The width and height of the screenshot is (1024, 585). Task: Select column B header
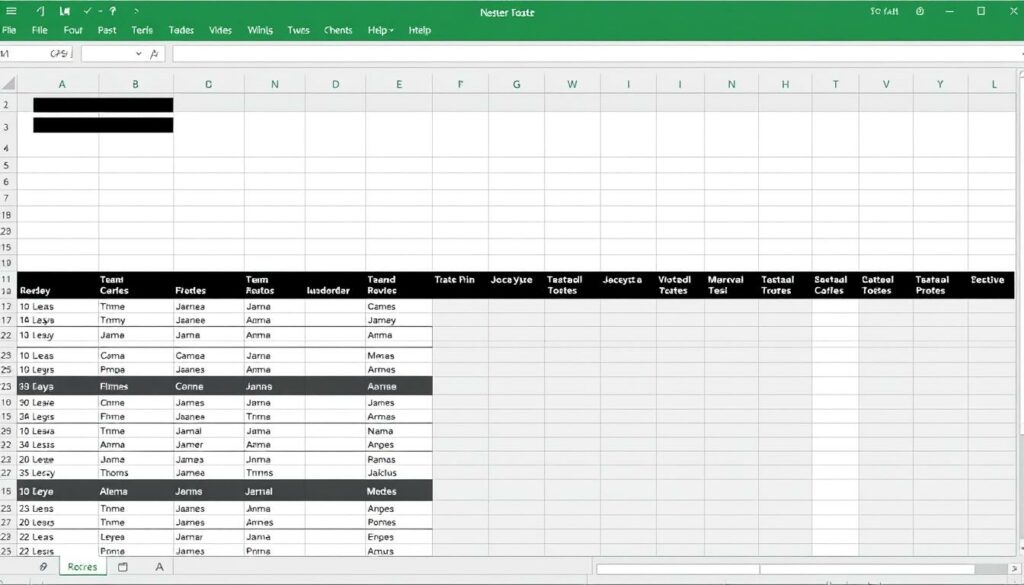pos(135,84)
